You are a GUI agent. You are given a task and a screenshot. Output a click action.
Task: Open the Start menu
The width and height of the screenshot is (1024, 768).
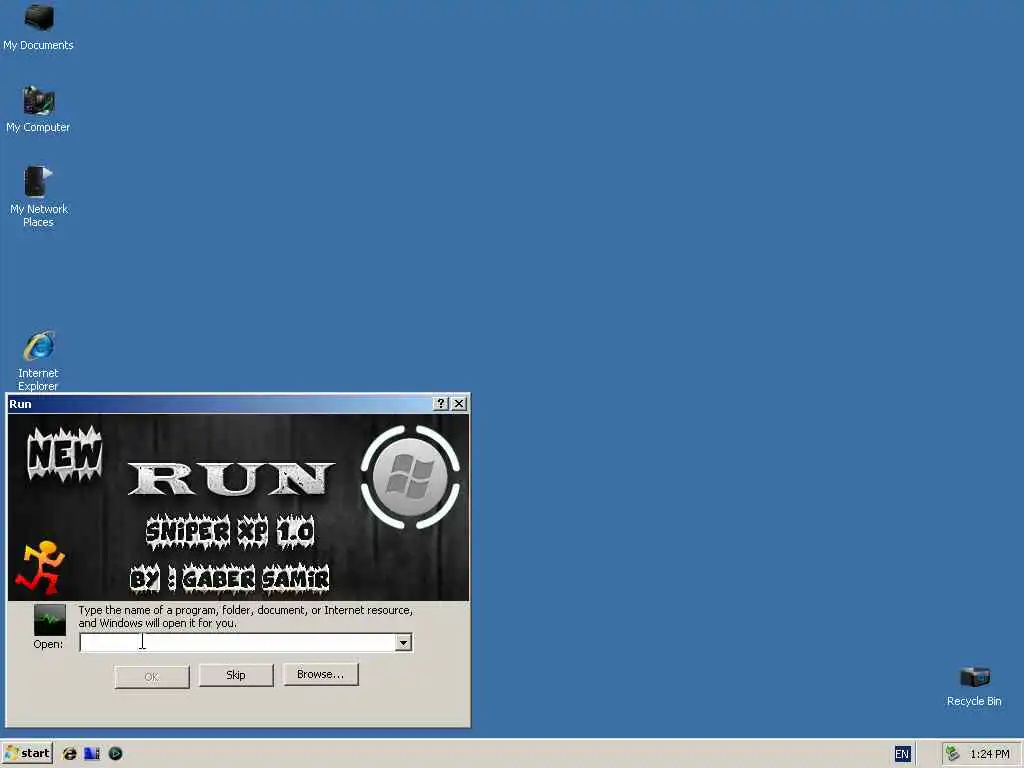(27, 754)
